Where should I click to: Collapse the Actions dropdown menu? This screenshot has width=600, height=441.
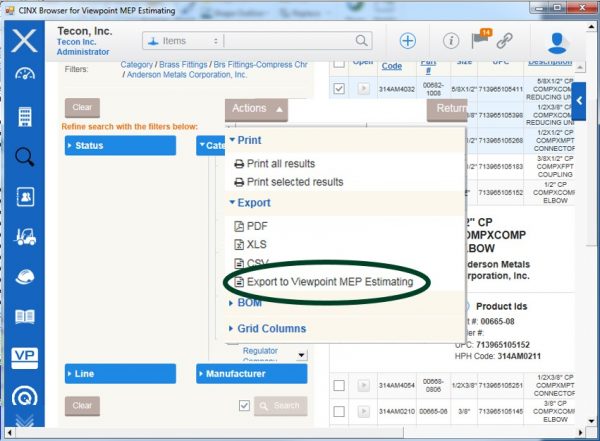tap(256, 109)
